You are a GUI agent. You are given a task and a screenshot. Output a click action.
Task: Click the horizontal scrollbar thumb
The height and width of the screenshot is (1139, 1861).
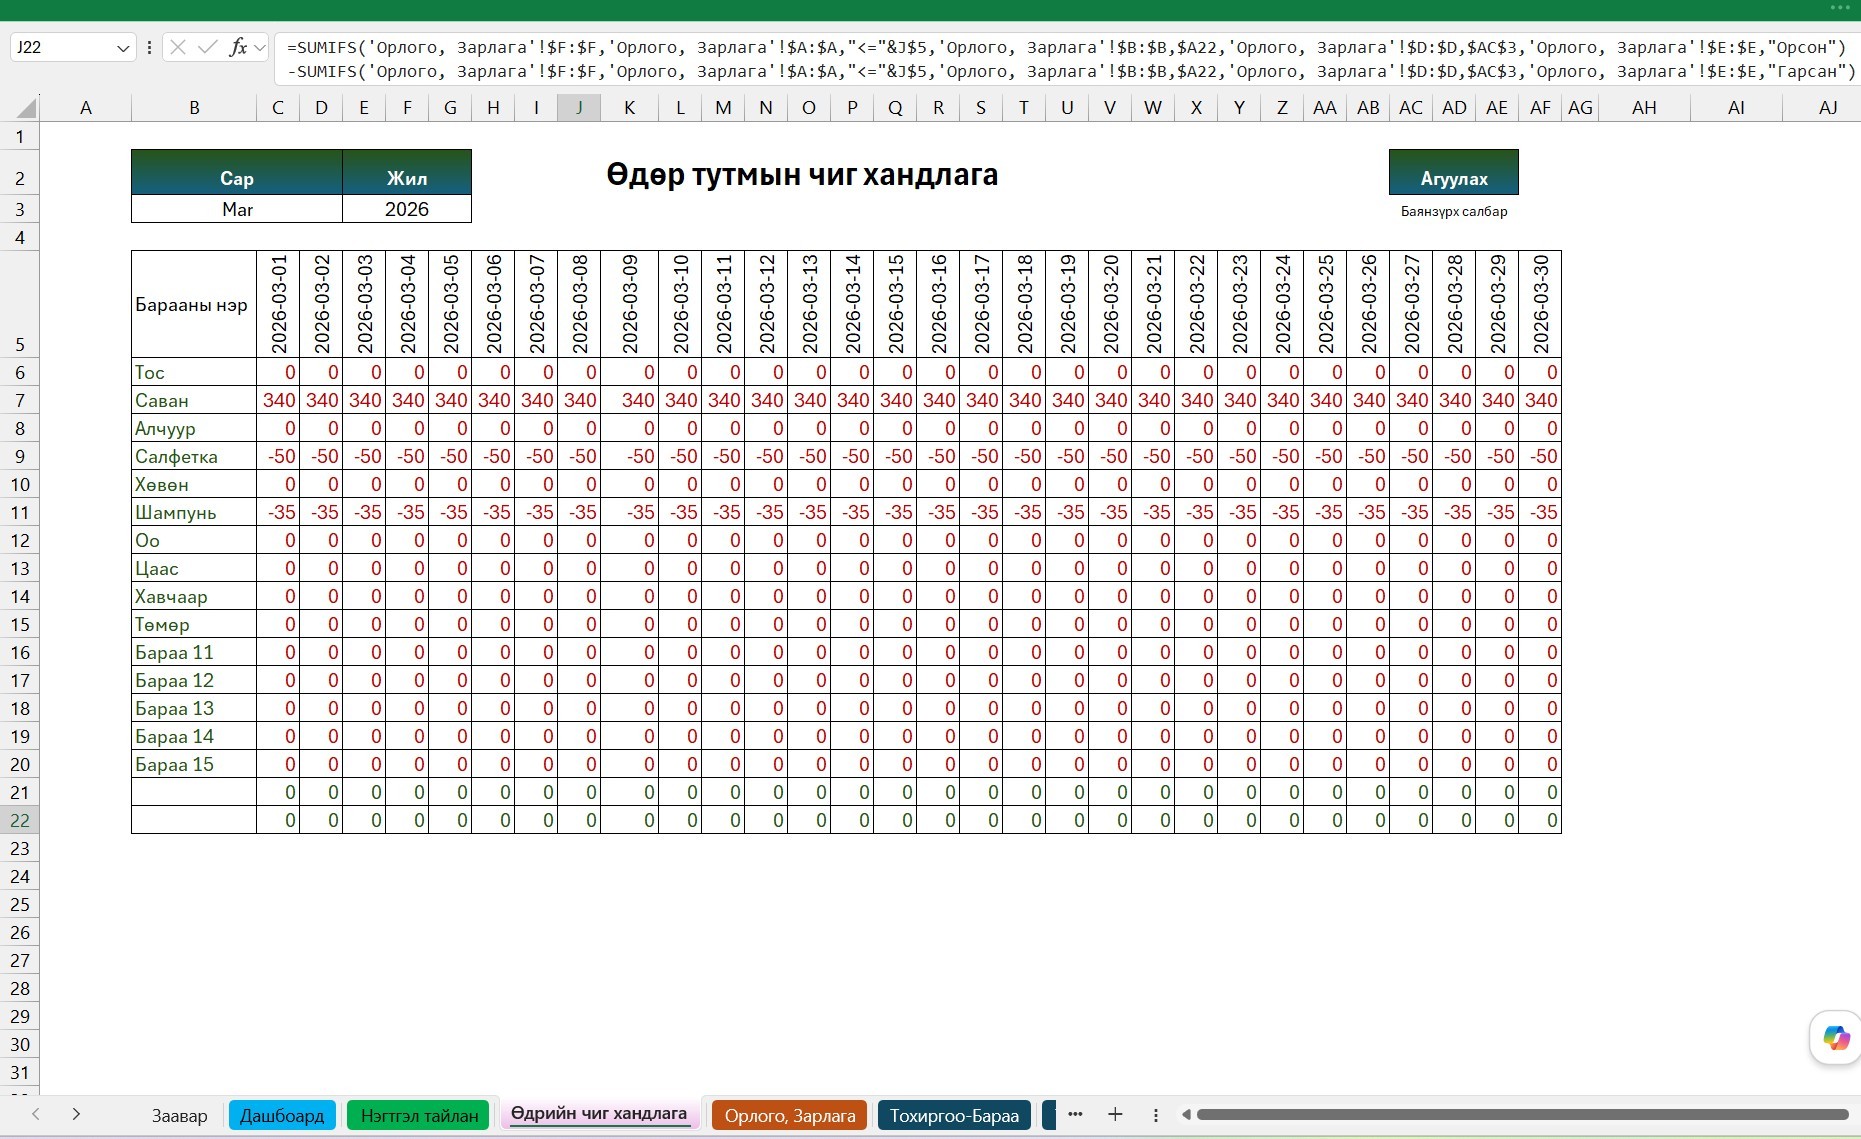[x=1522, y=1115]
